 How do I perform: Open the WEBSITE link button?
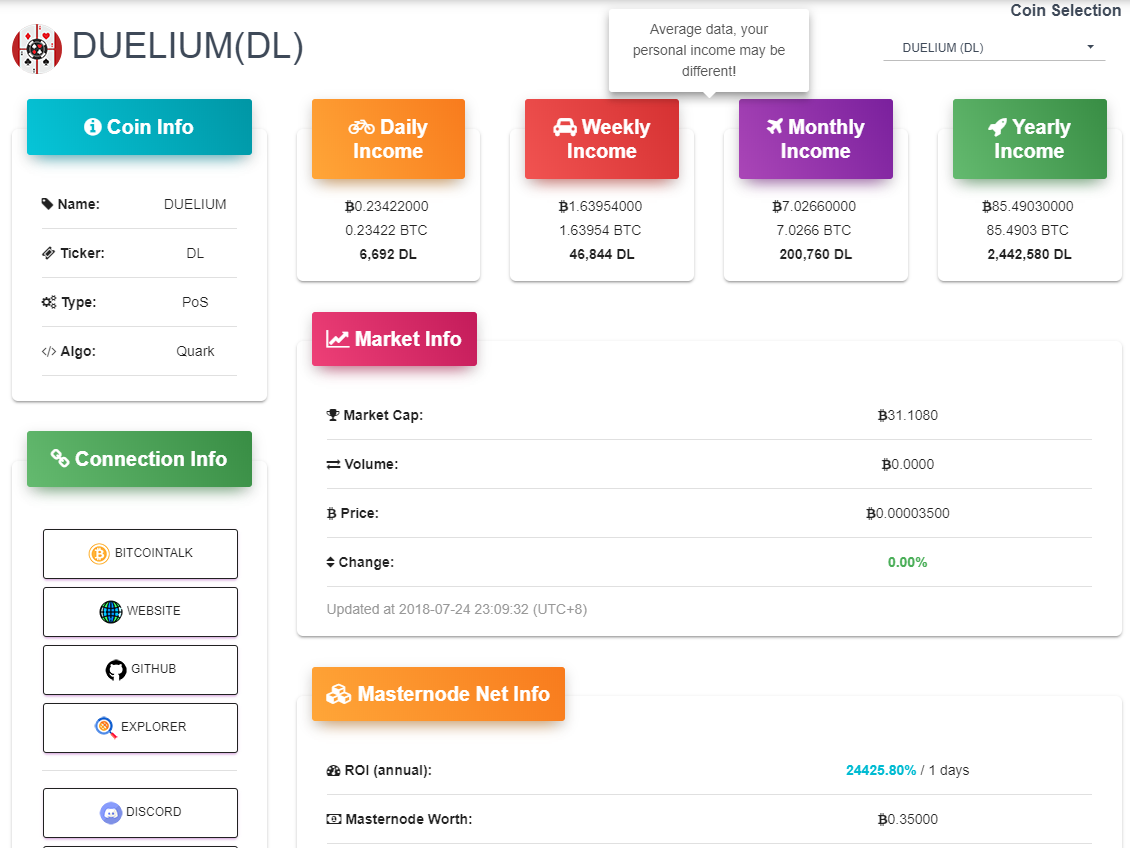(141, 612)
